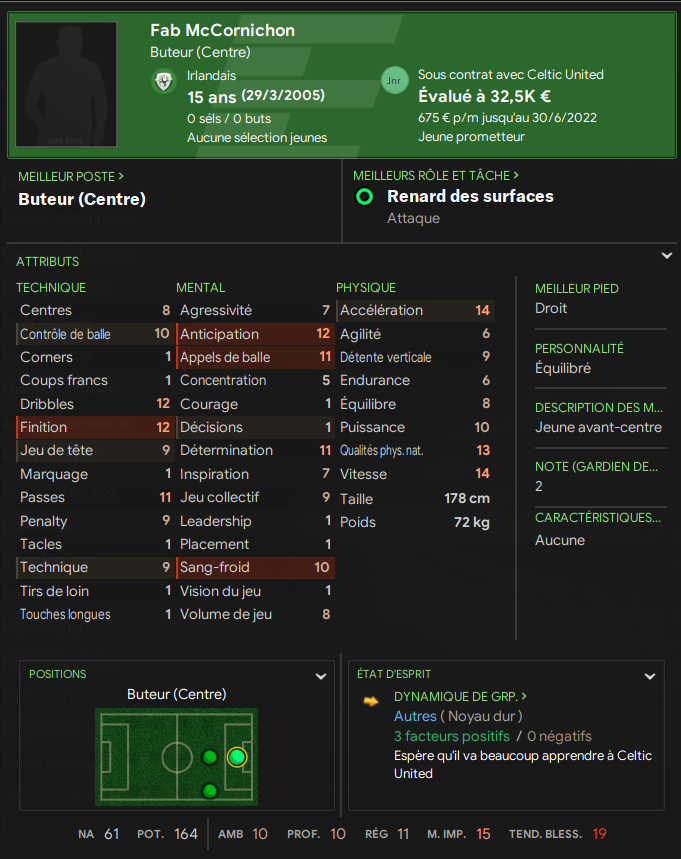Open Dynamique de grp. link

click(460, 696)
